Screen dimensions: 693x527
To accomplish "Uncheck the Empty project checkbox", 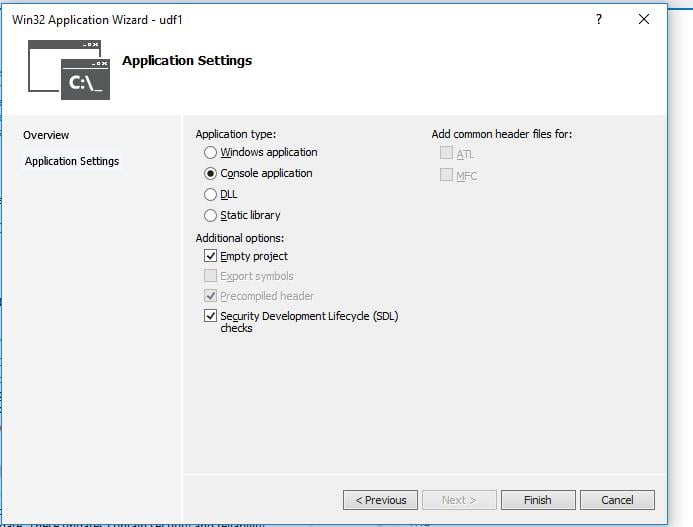I will pos(210,256).
